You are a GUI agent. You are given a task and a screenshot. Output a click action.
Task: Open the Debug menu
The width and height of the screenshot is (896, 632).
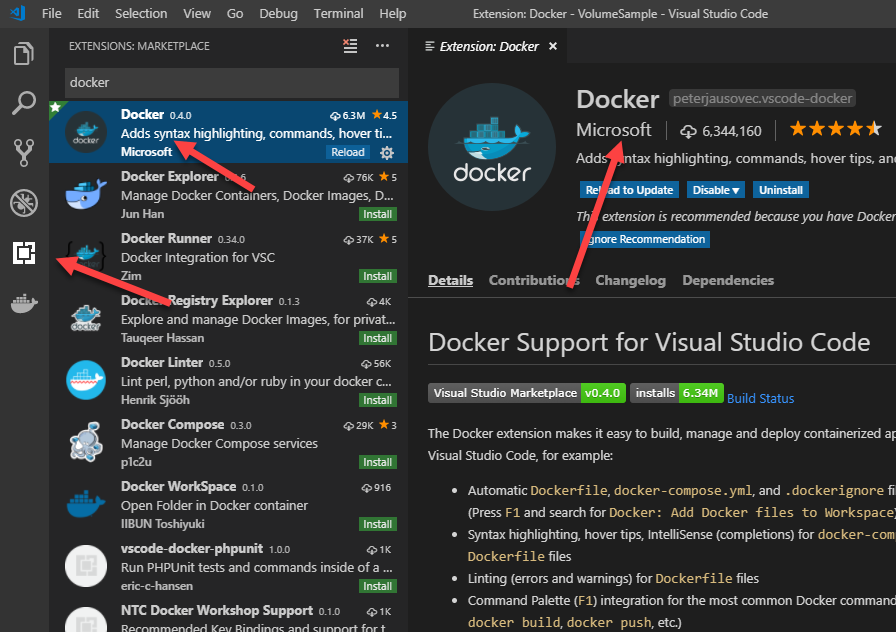point(278,14)
